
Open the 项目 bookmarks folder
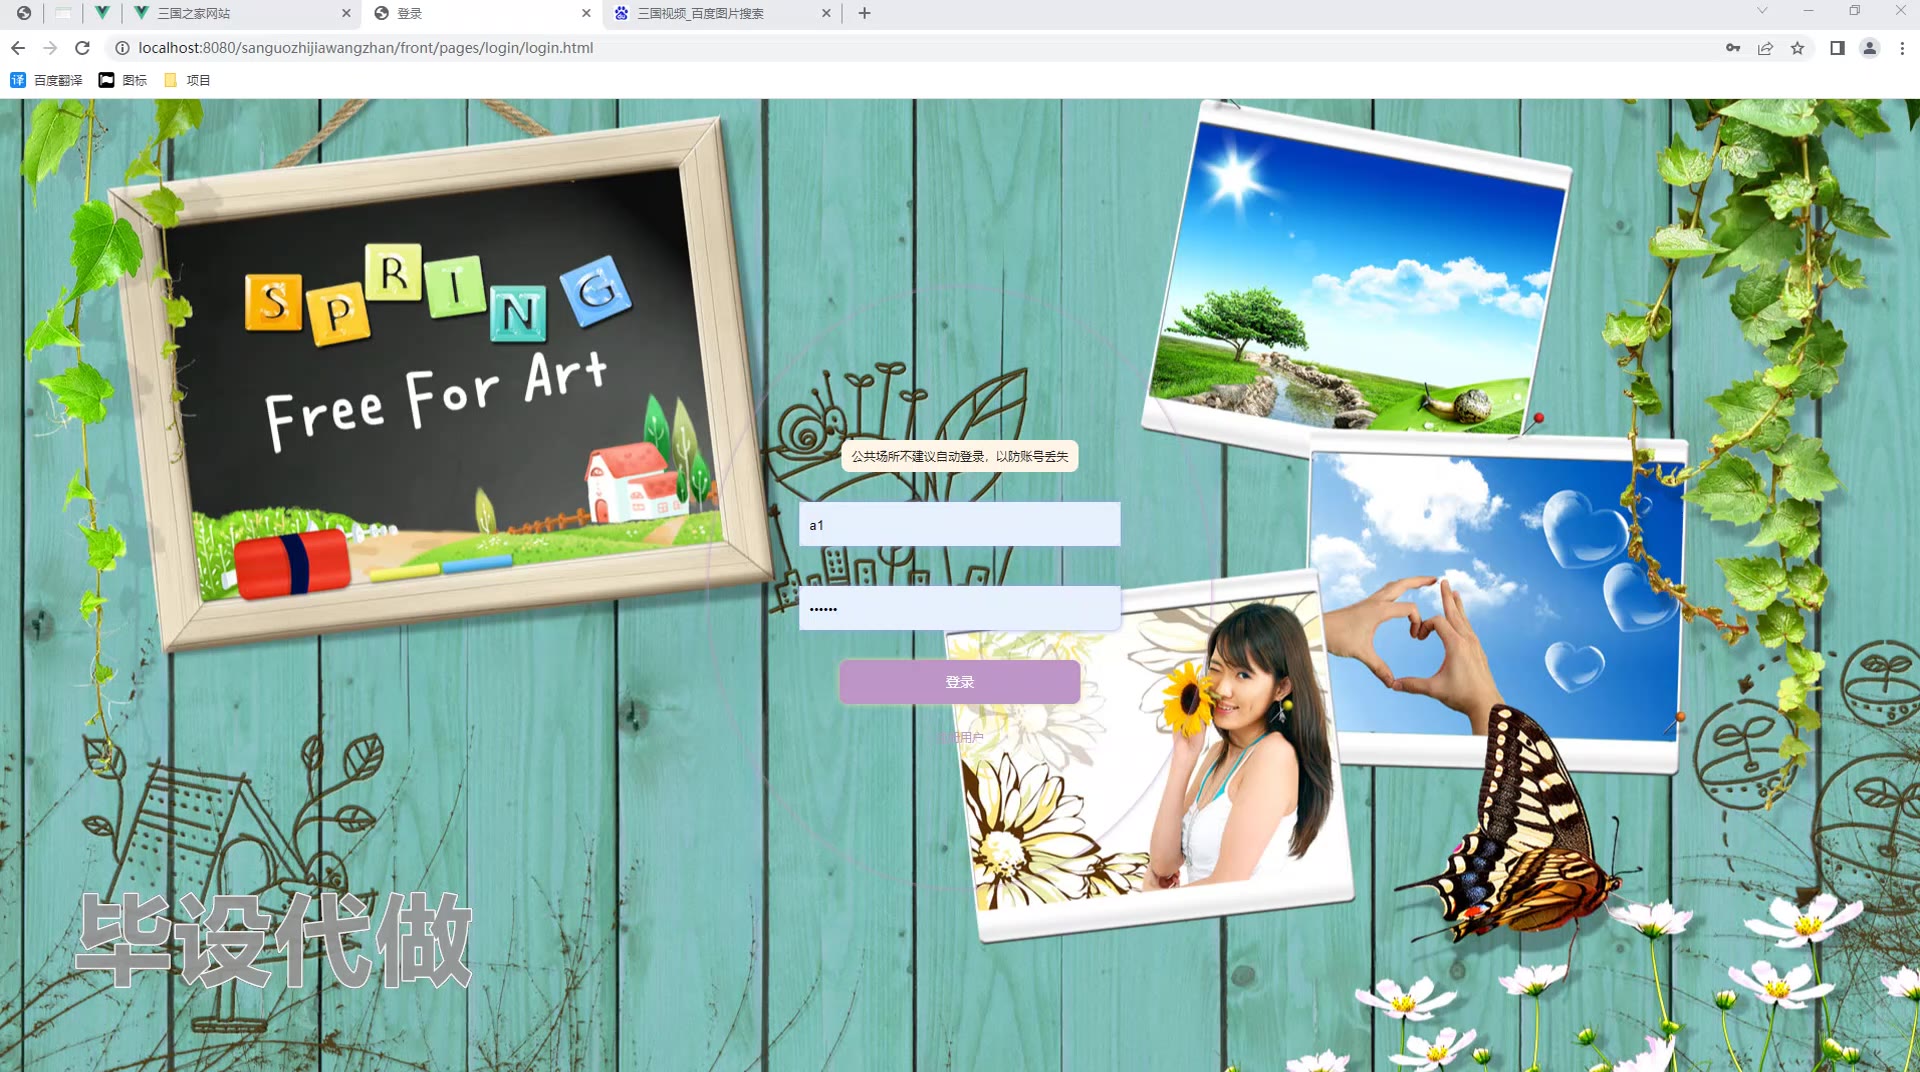point(187,80)
